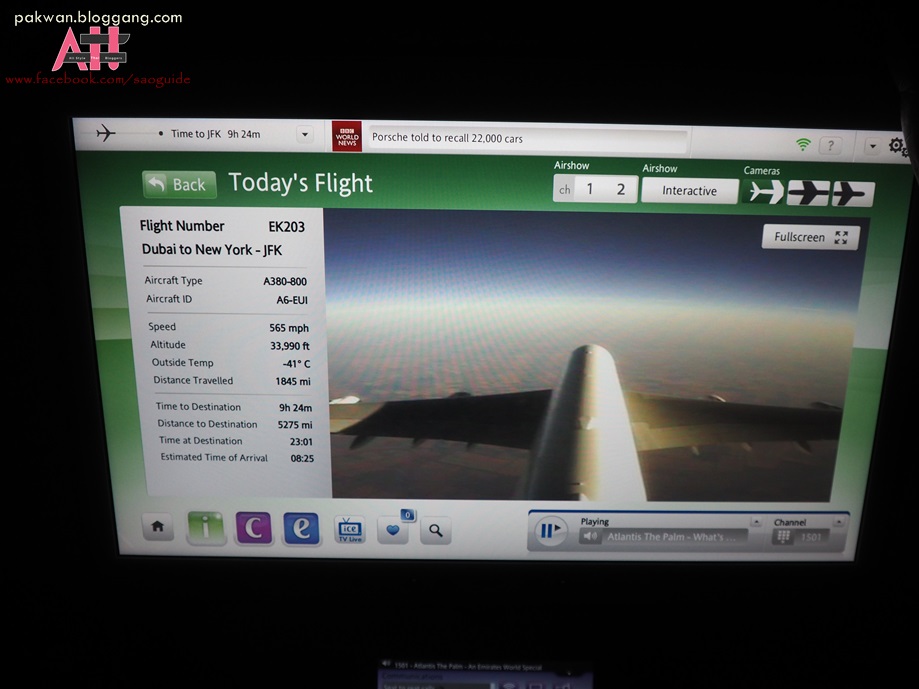Select the highlighted white-plane camera view
This screenshot has height=689, width=919.
(x=763, y=192)
